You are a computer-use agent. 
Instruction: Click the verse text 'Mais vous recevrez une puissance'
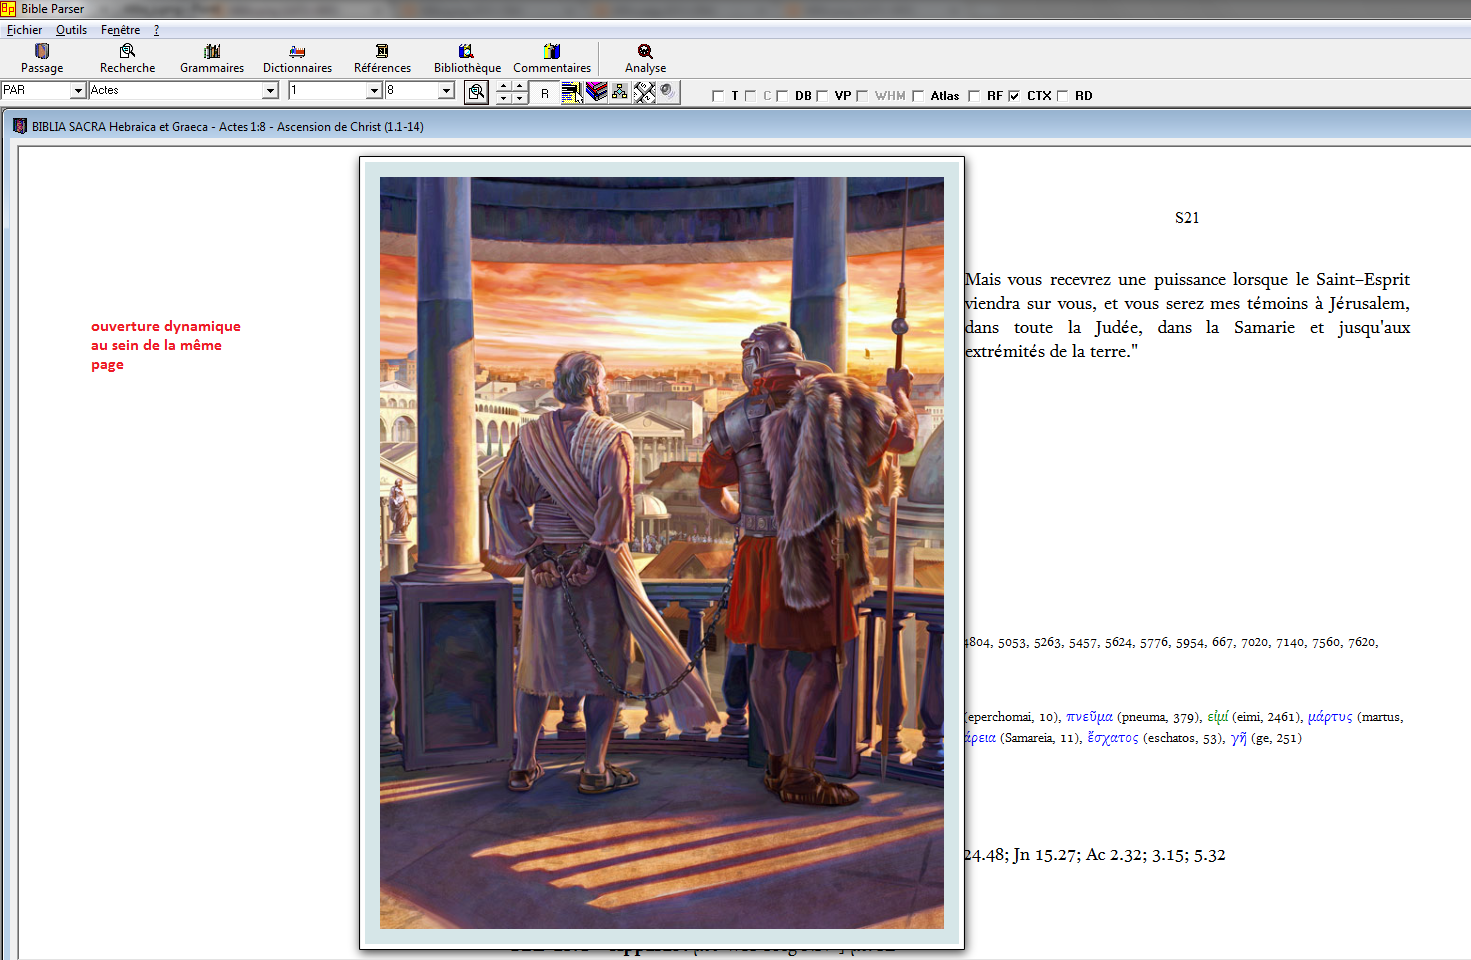1096,280
